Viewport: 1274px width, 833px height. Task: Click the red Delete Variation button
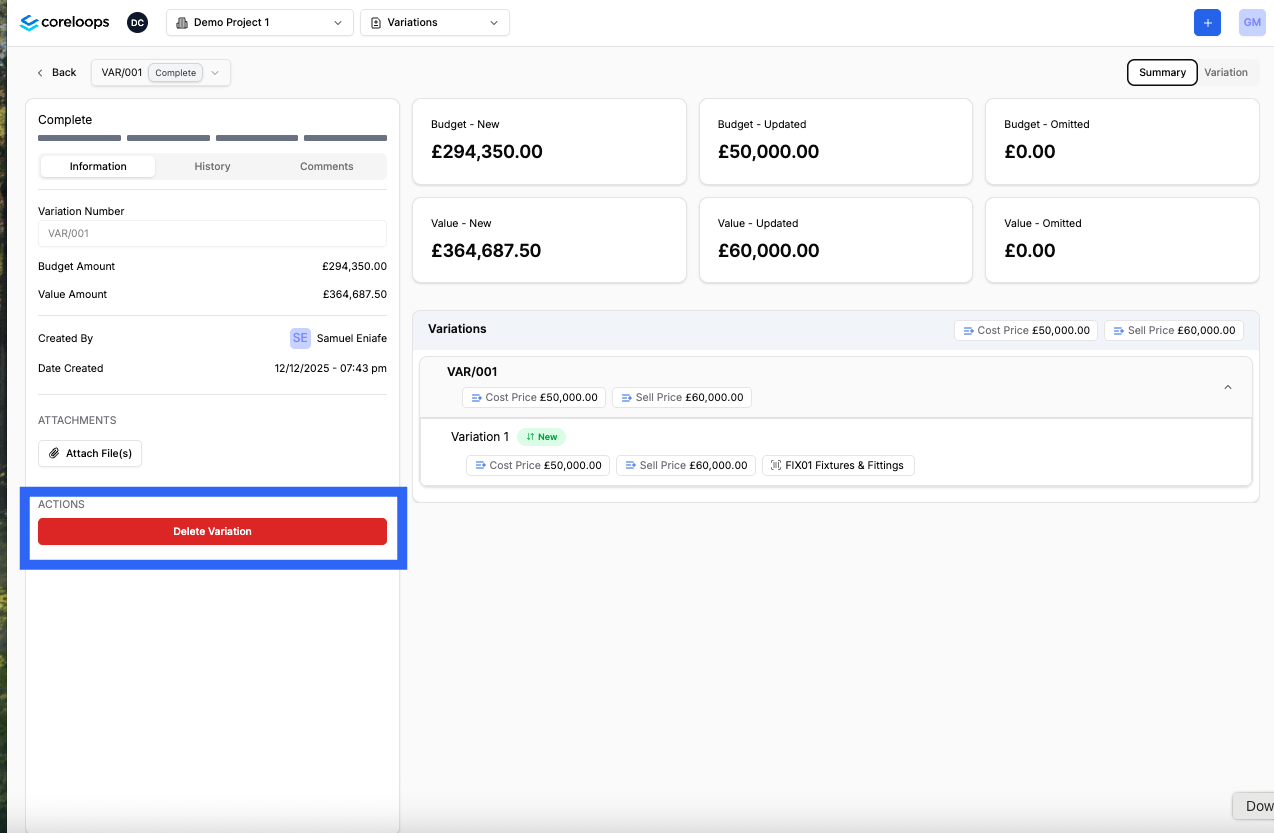coord(212,531)
